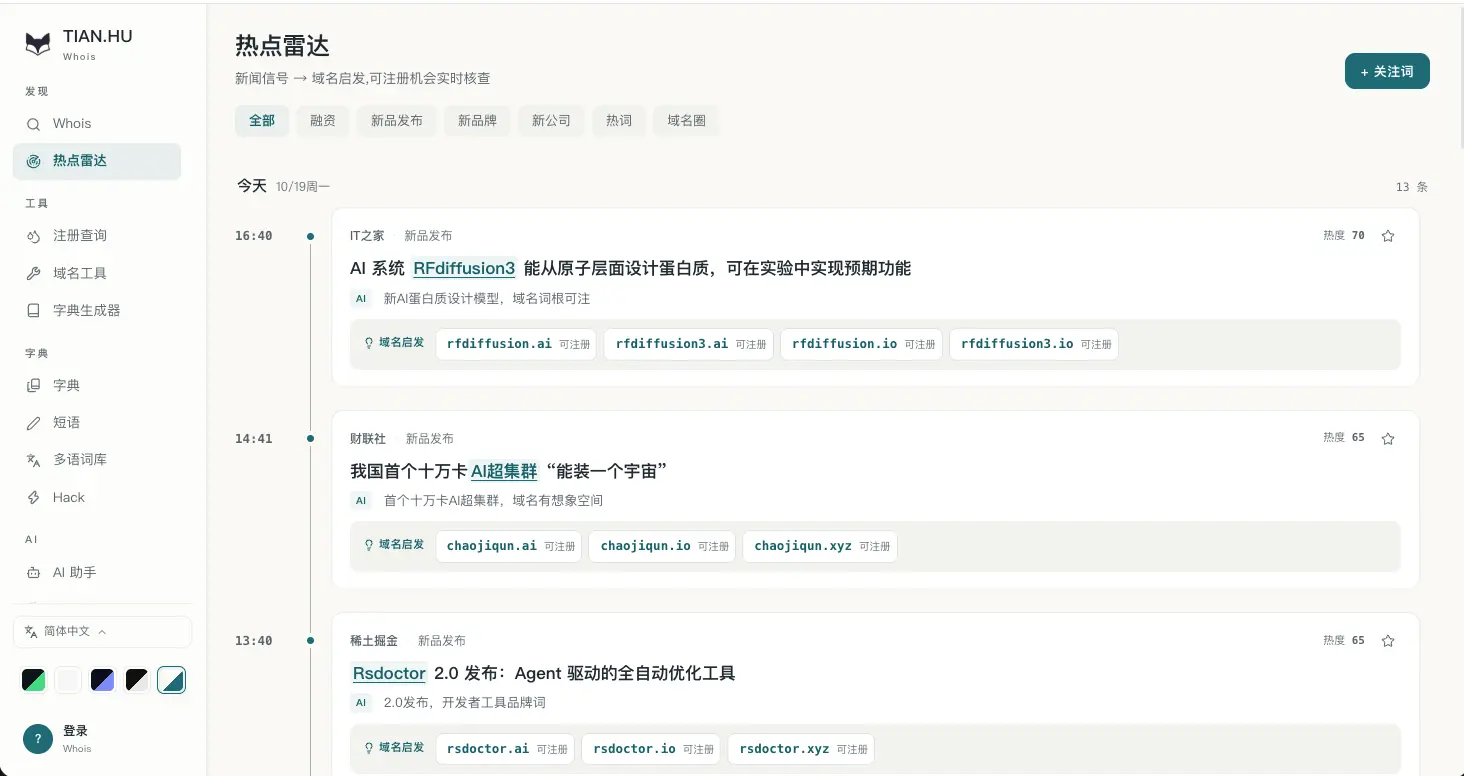Click the IT之家 source label
The image size is (1464, 776).
tap(367, 236)
